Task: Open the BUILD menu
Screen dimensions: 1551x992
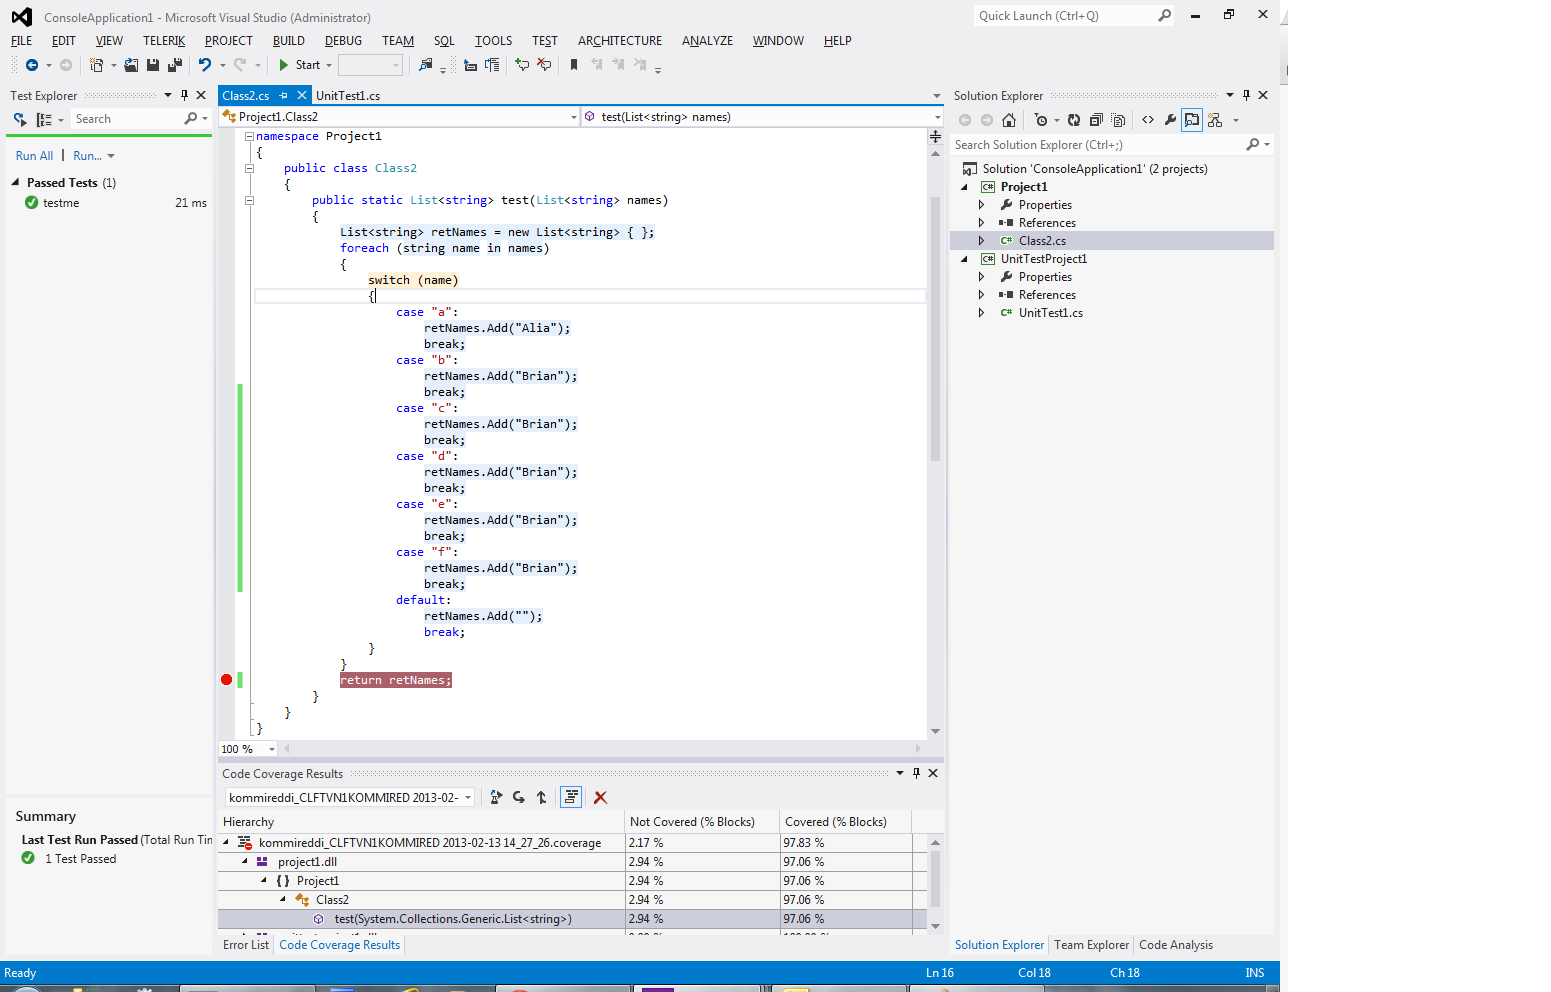Action: coord(288,41)
